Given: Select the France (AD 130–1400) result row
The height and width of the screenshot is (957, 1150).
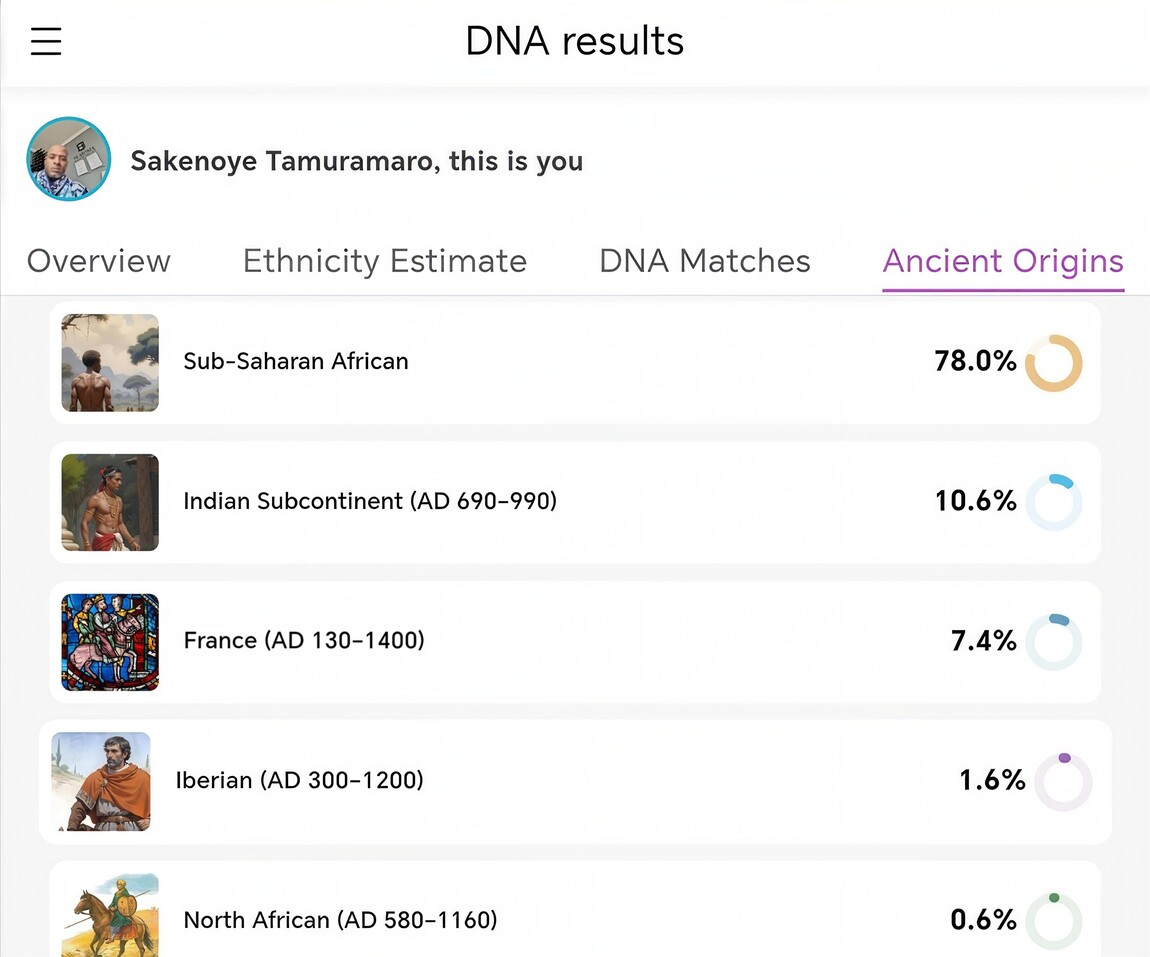Looking at the screenshot, I should [575, 641].
